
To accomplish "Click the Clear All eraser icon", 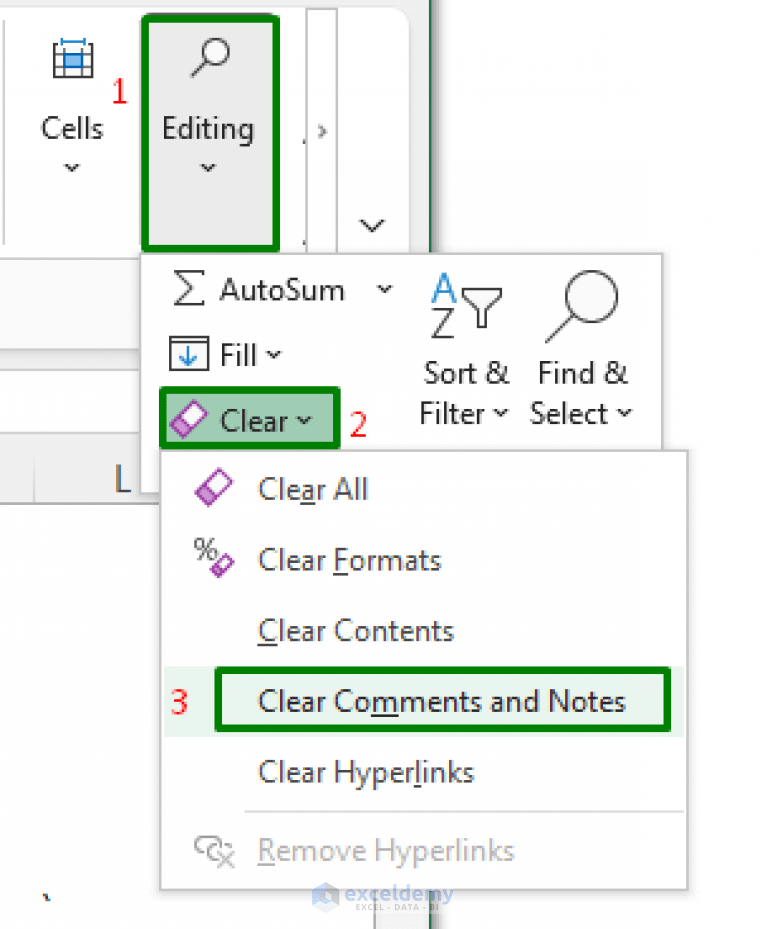I will (213, 489).
